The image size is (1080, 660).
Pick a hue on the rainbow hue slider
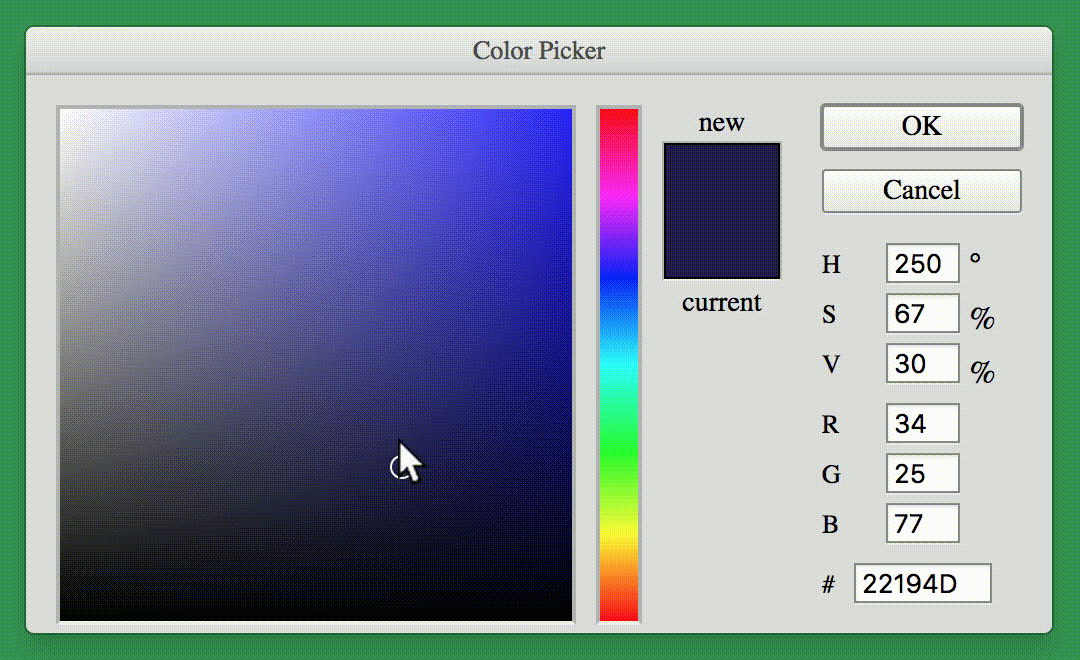[619, 365]
